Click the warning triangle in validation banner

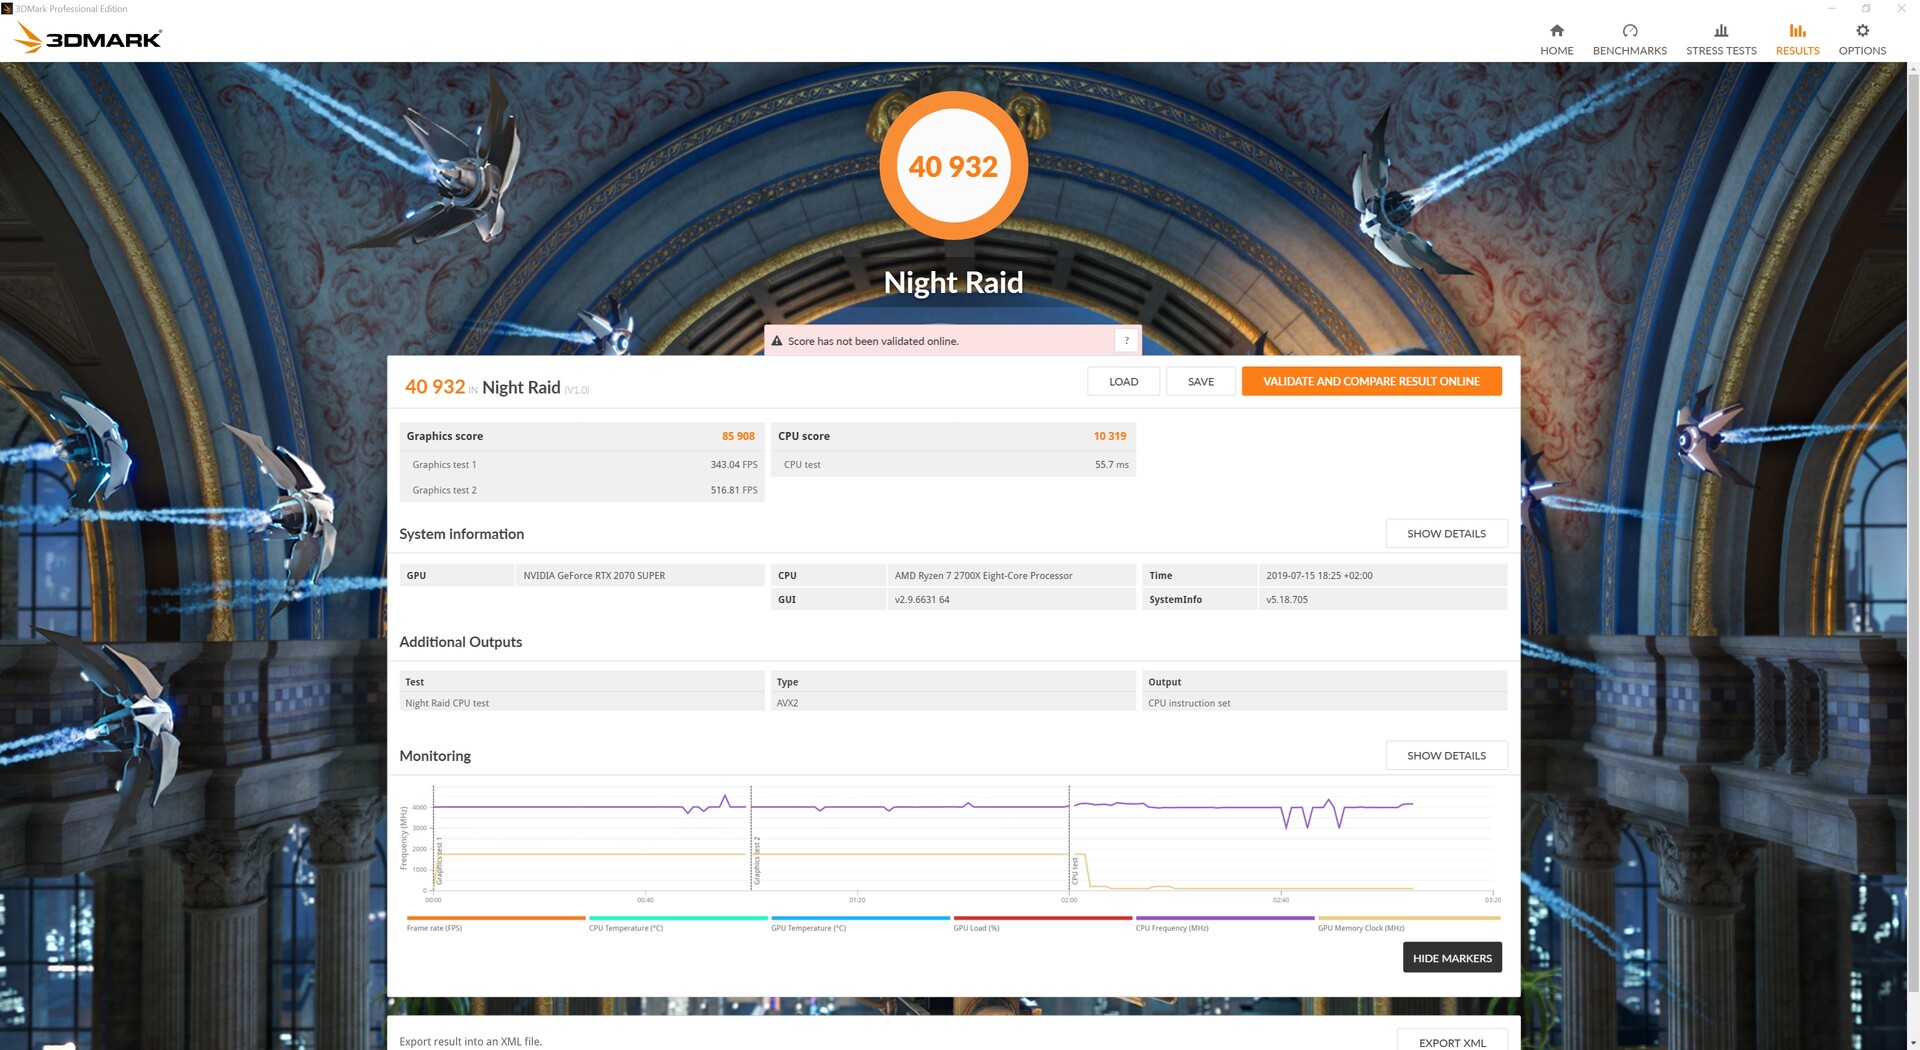(x=776, y=341)
